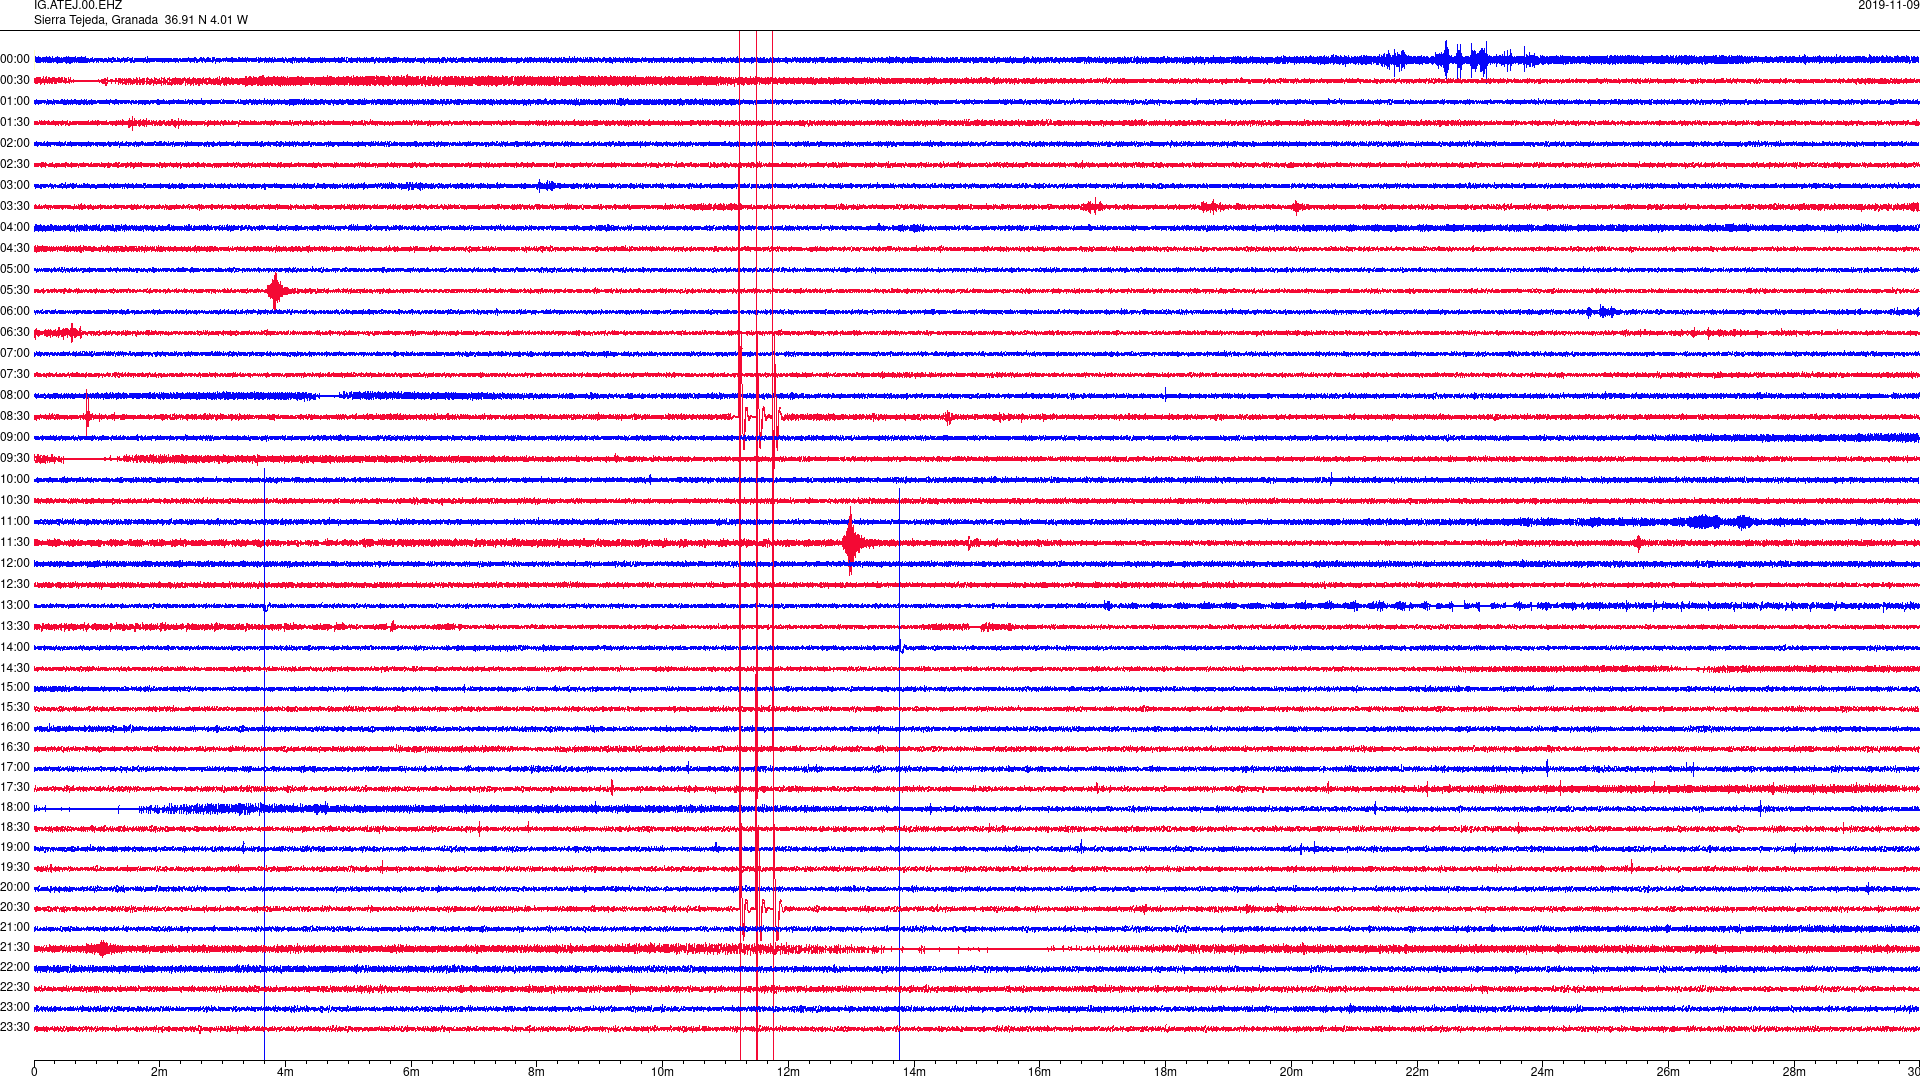Image resolution: width=1920 pixels, height=1080 pixels.
Task: Select the 01:30 trace time label
Action: tap(15, 122)
